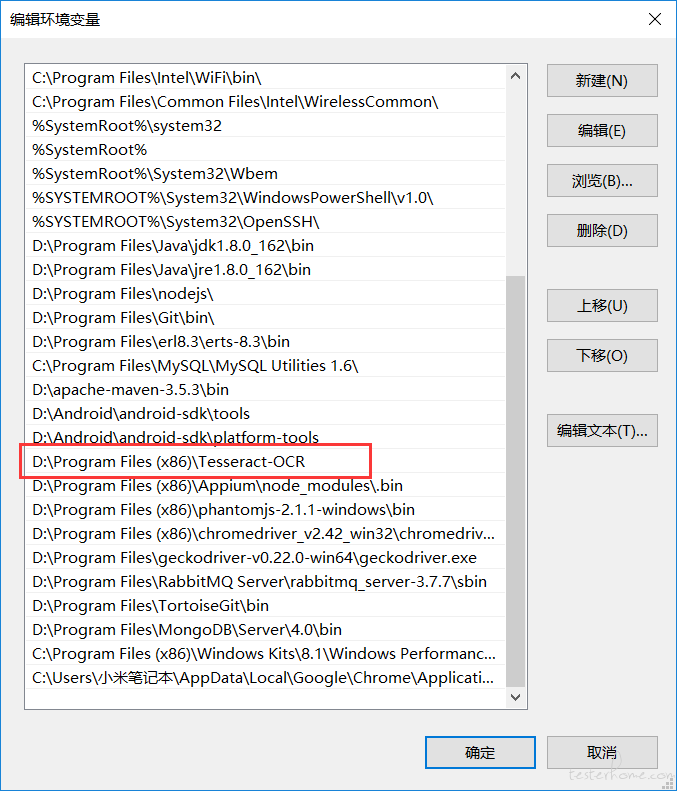Open the 浏览(B)... browse dialog
The image size is (677, 791).
click(602, 180)
